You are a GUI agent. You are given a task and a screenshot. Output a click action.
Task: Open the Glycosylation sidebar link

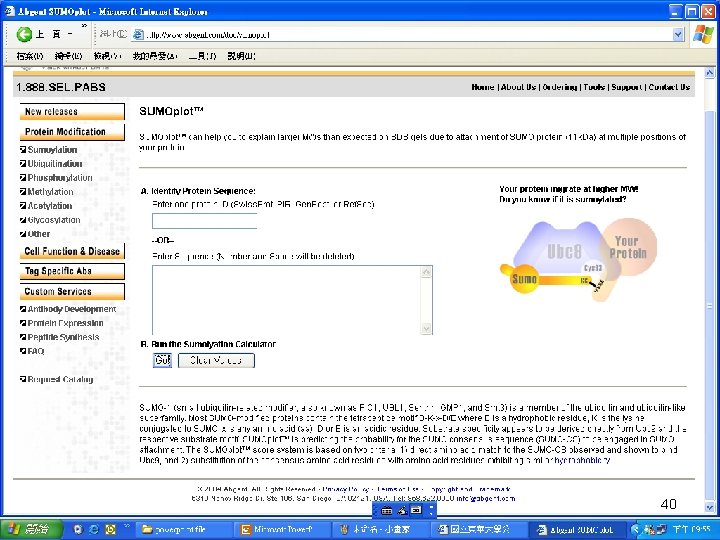pos(54,219)
